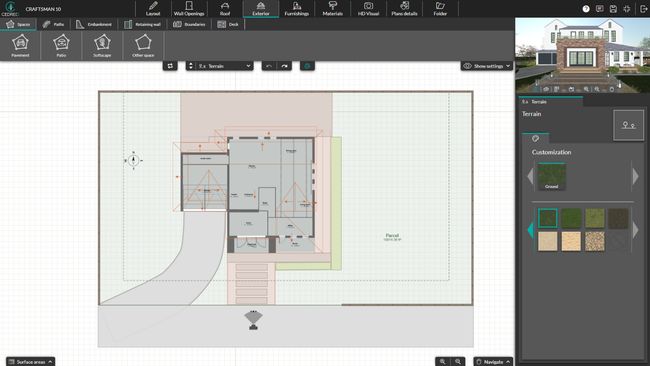Click the swap view arrows button
The image size is (650, 366).
(170, 66)
